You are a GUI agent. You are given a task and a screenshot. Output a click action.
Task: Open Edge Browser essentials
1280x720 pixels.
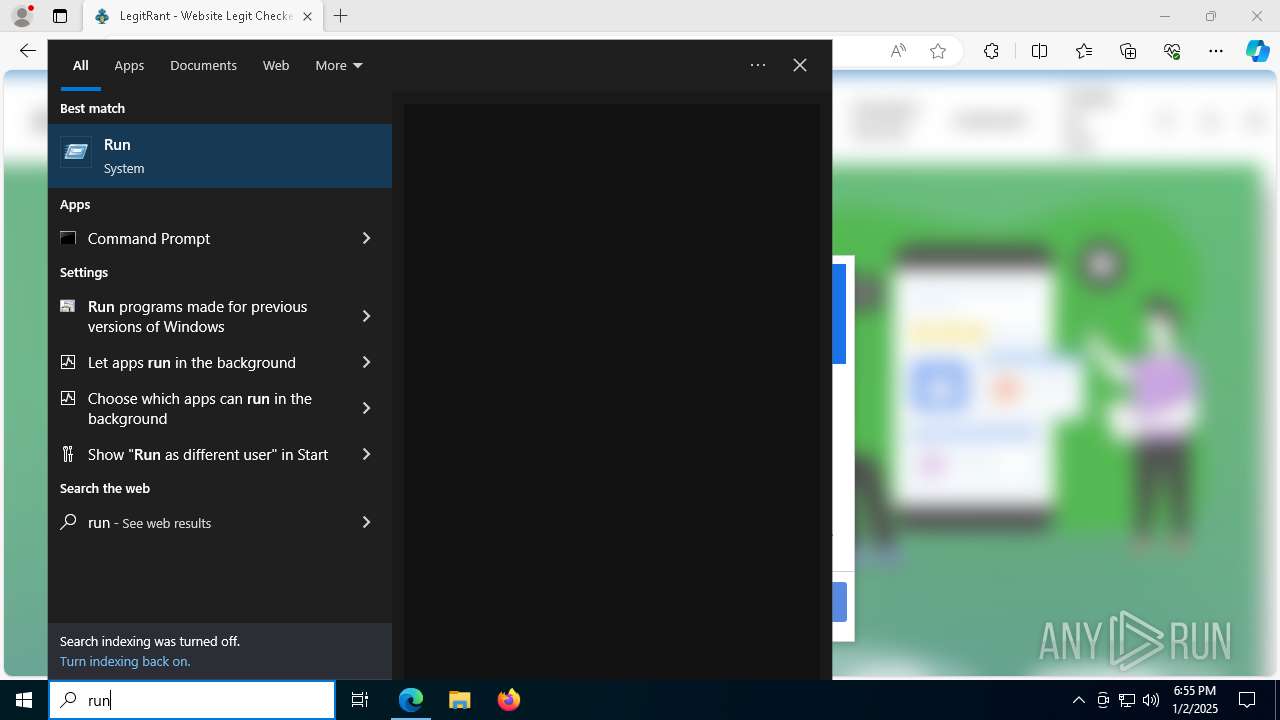(1172, 51)
